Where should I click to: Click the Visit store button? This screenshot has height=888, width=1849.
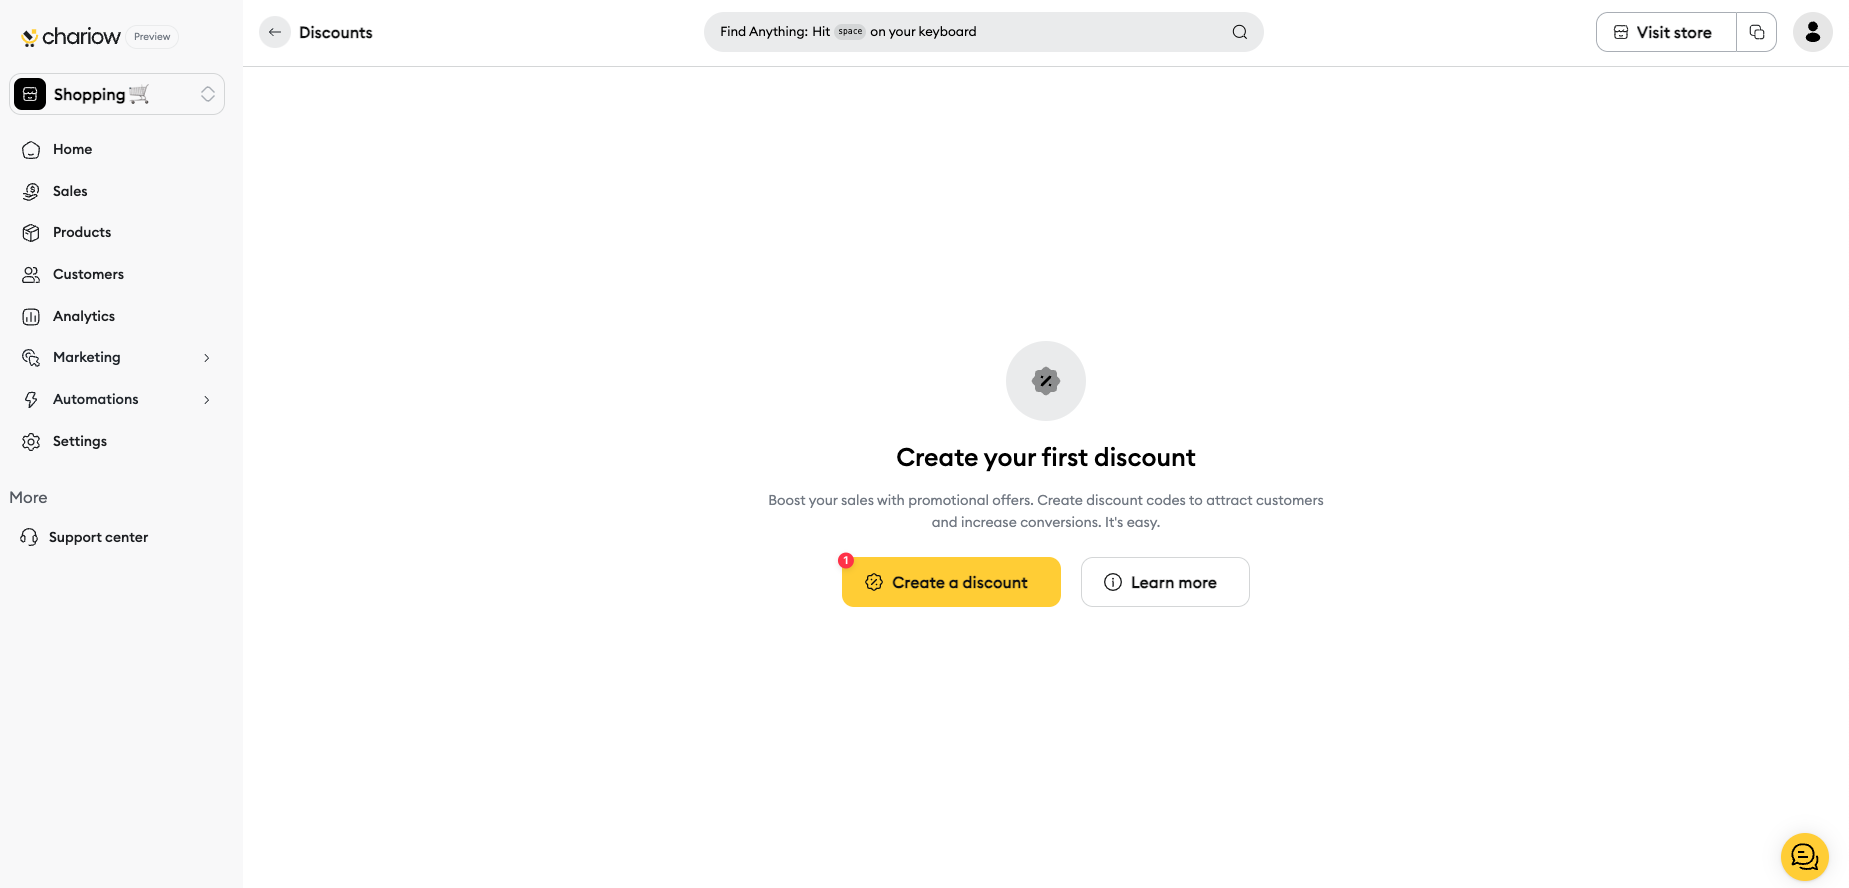(1666, 32)
